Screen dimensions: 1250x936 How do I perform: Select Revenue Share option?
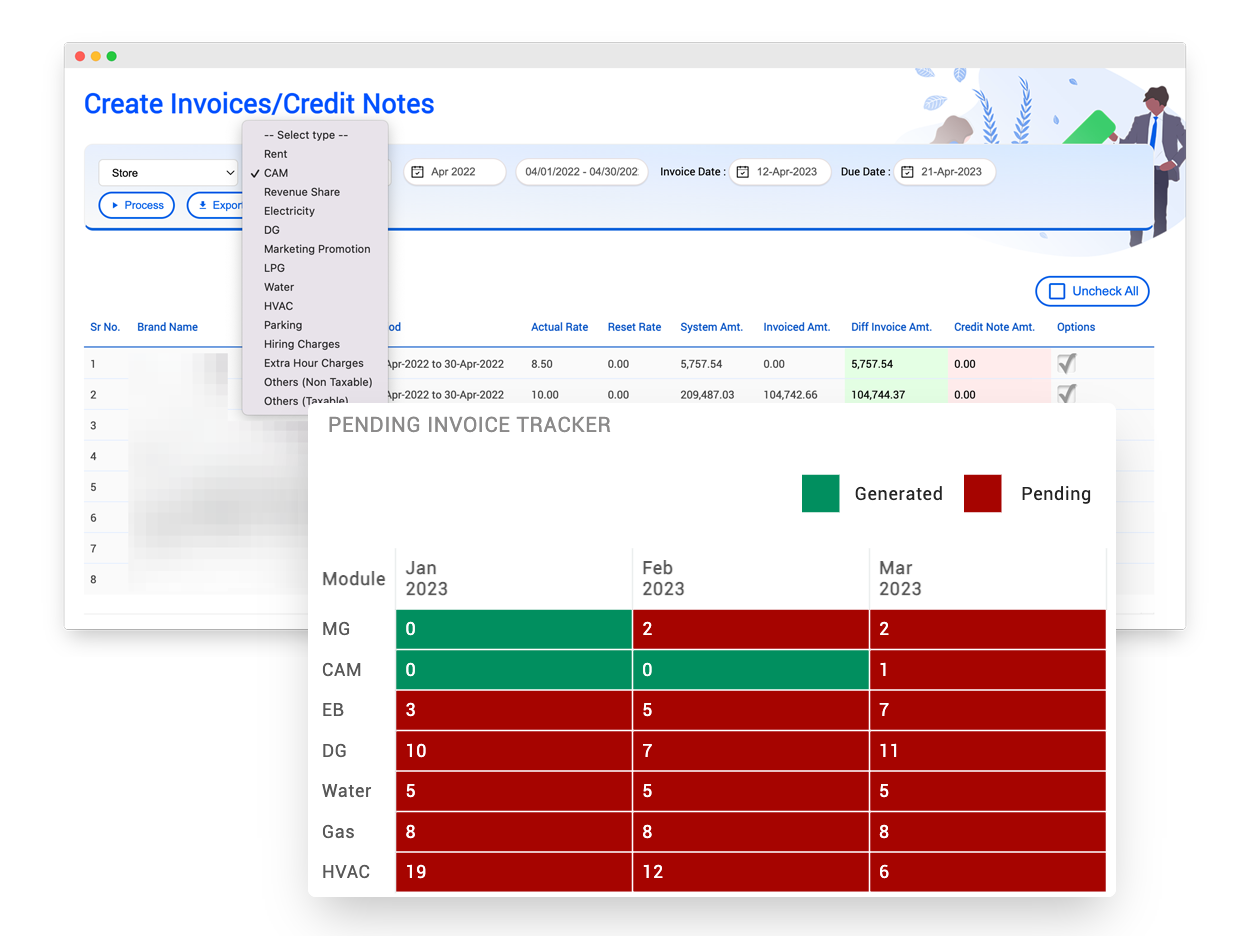[x=302, y=192]
